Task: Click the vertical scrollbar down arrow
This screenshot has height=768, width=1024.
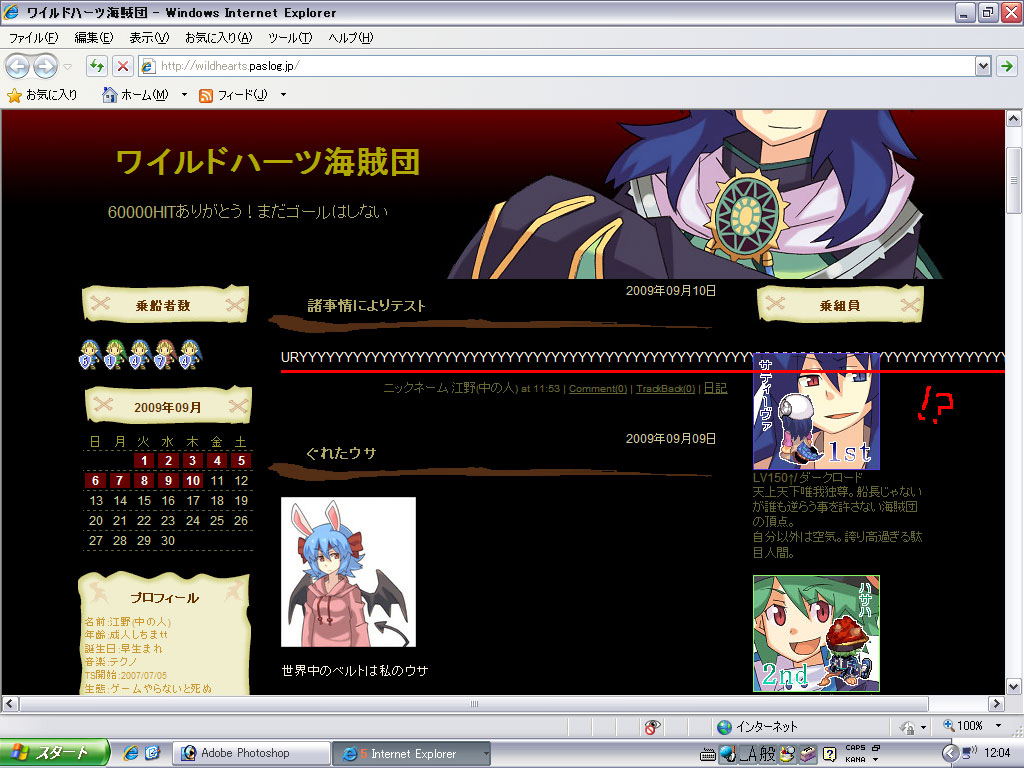Action: click(1014, 686)
